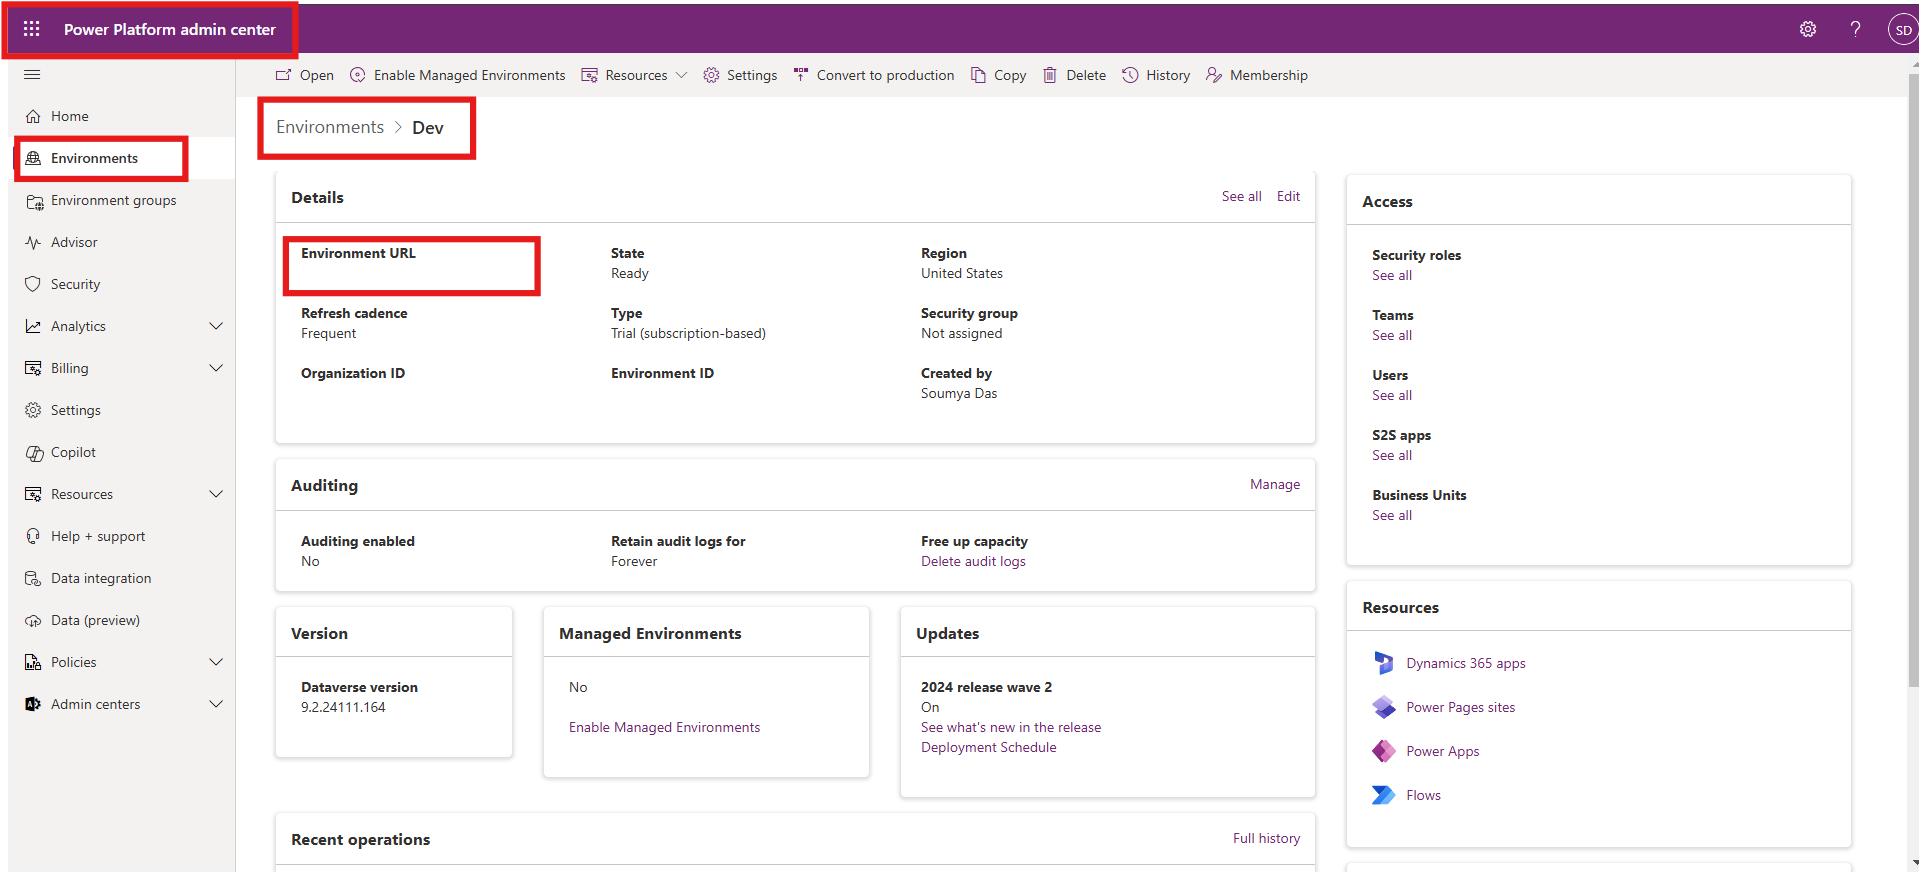Open the History toolbar command
This screenshot has width=1919, height=872.
click(1156, 75)
